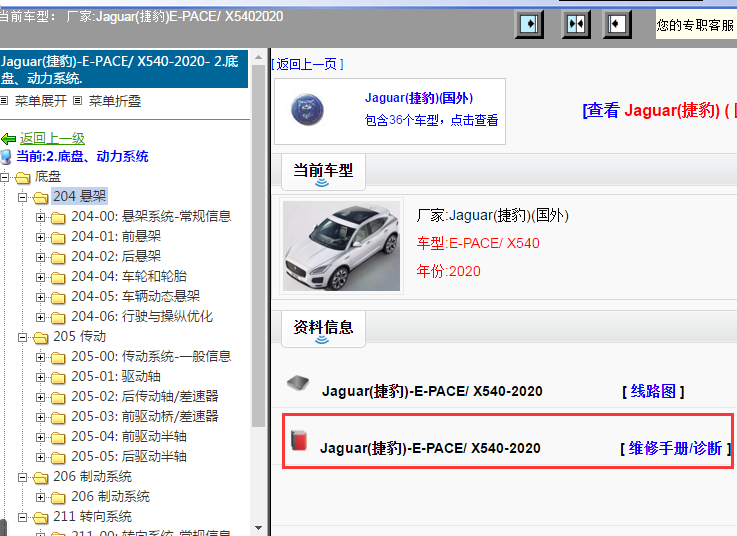
Task: Select 204-05: 车辆动态悬架 tree item
Action: pyautogui.click(x=135, y=296)
